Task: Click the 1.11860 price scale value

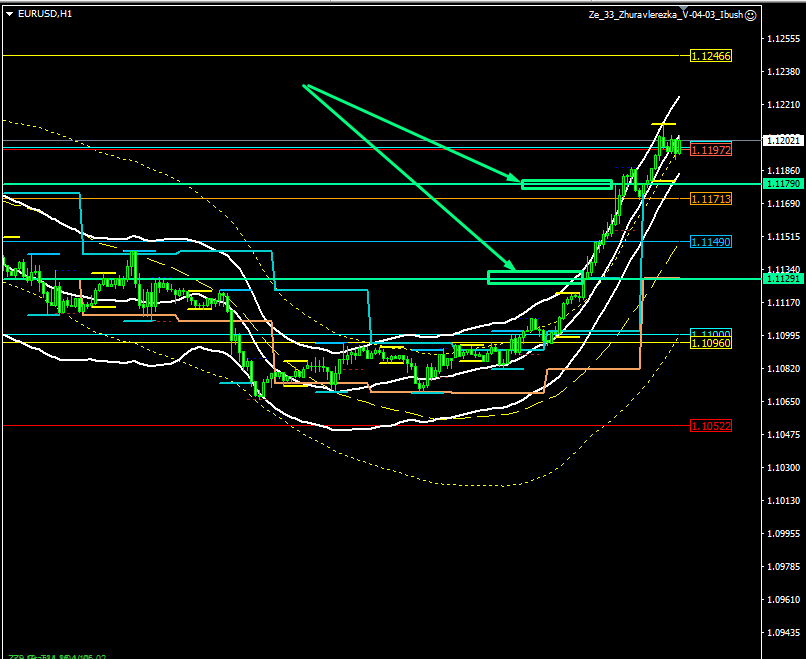Action: [783, 171]
